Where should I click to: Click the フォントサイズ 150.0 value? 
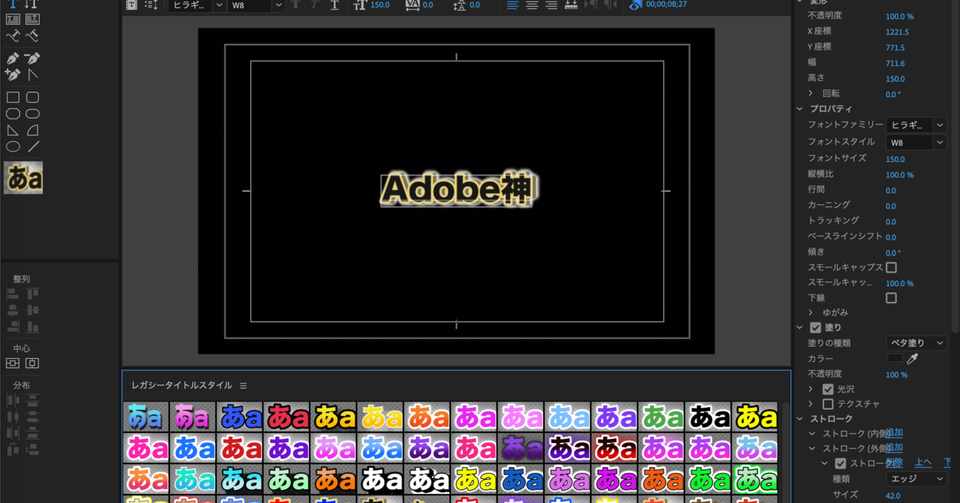pos(895,159)
